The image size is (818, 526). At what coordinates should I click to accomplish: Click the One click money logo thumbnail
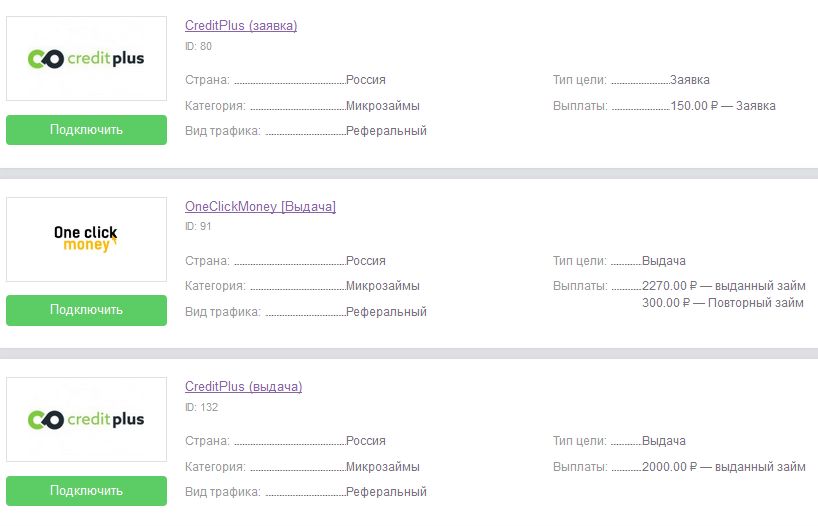pyautogui.click(x=87, y=239)
